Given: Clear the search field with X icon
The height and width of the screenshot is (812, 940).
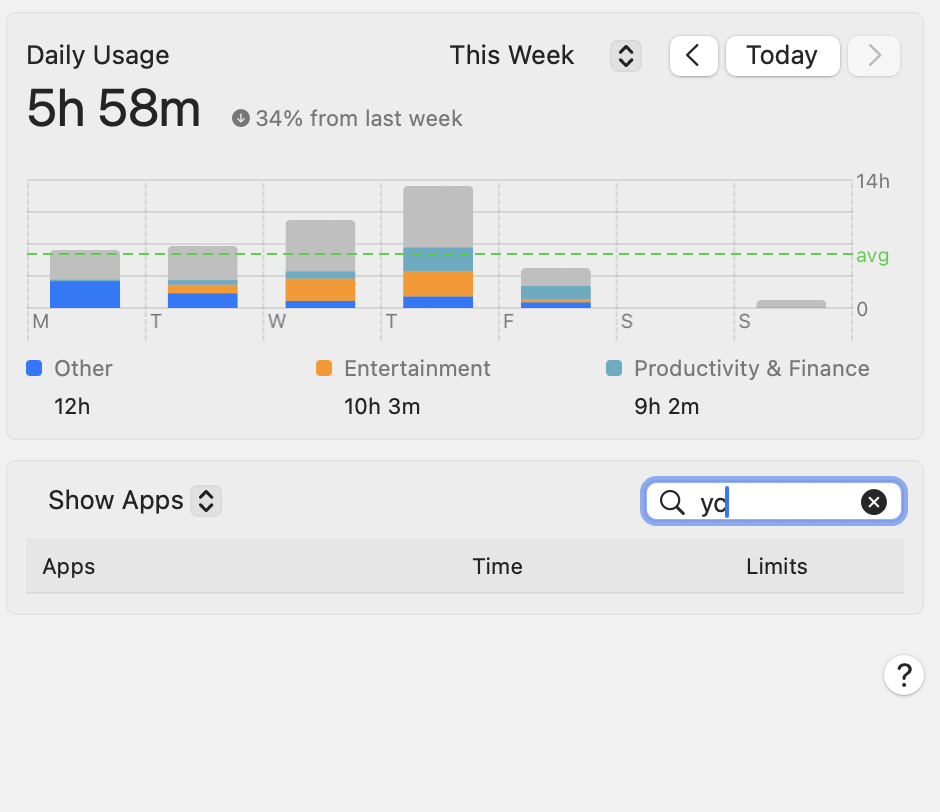Looking at the screenshot, I should click(873, 502).
